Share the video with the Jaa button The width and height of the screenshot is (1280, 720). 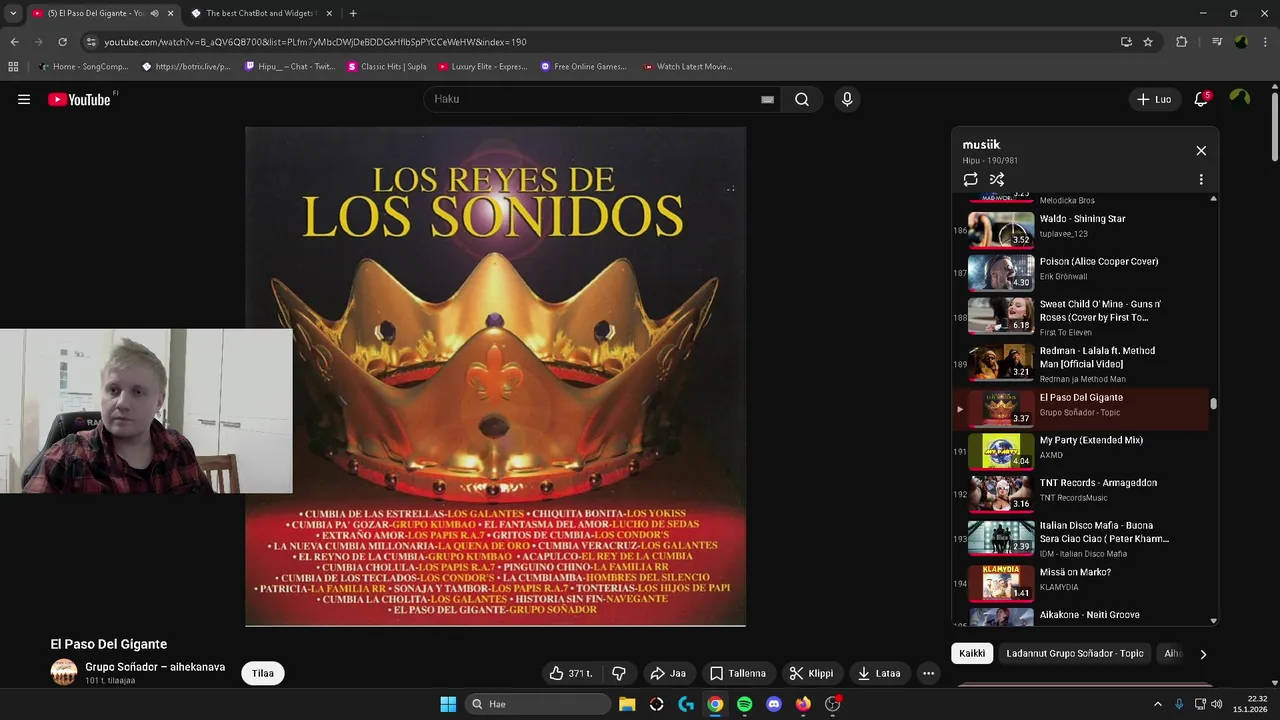[668, 673]
